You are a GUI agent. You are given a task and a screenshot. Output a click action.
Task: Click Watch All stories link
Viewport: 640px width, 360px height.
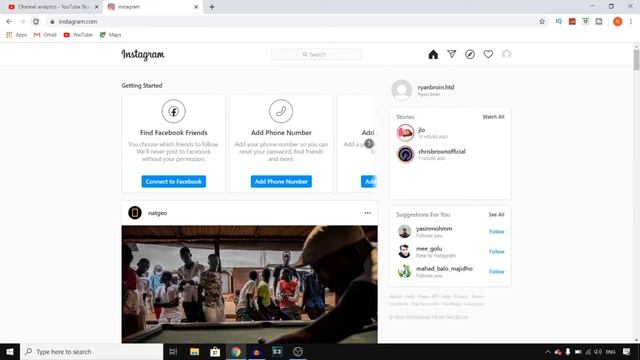coord(493,117)
